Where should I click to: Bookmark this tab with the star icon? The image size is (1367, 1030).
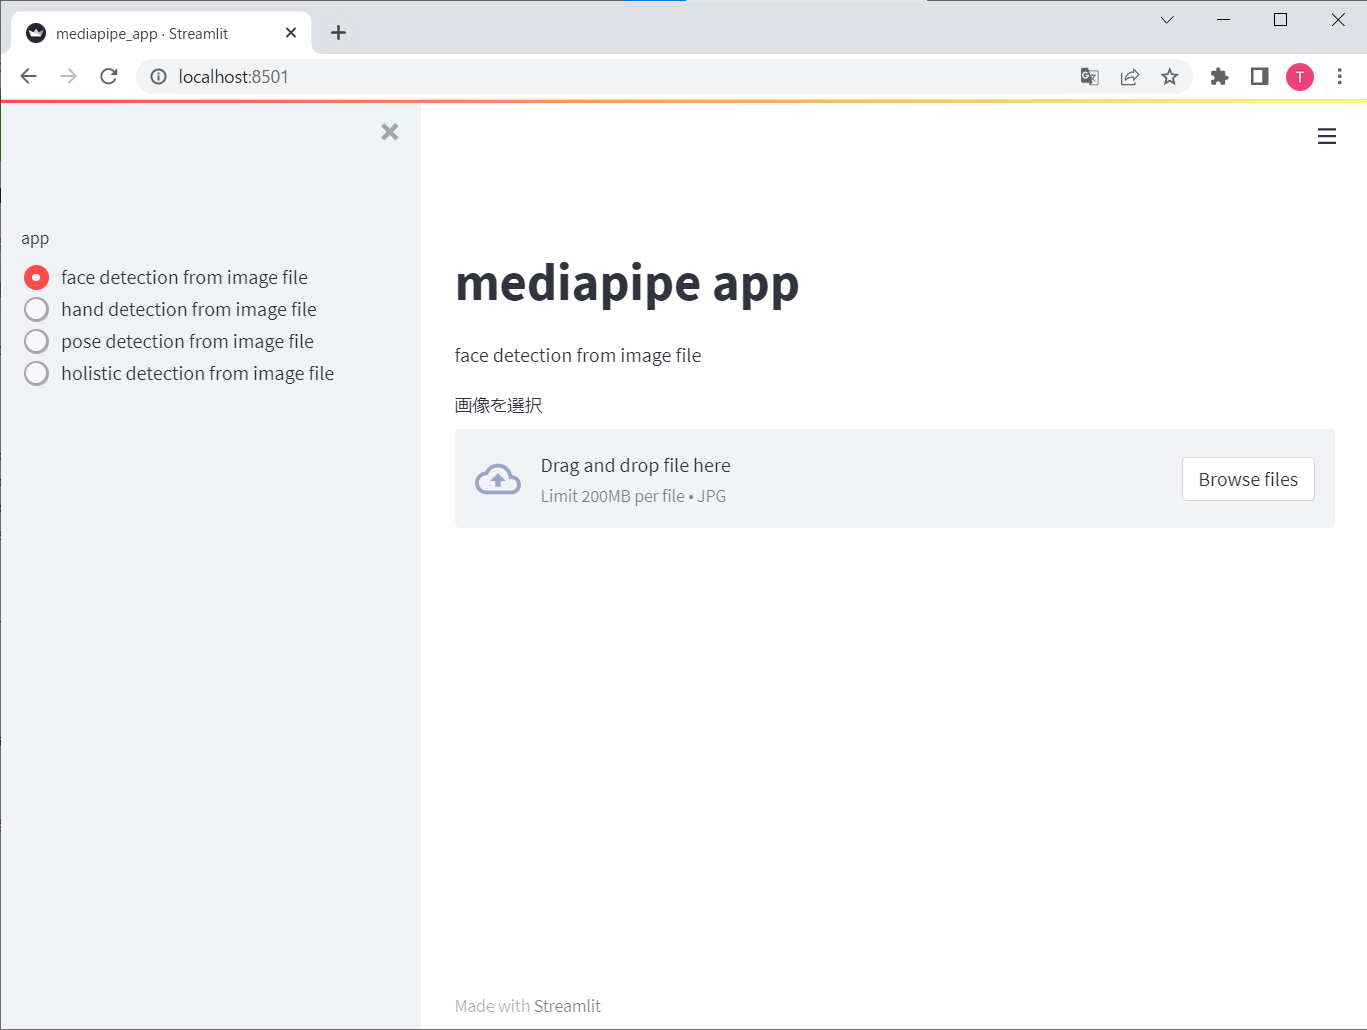pyautogui.click(x=1170, y=77)
